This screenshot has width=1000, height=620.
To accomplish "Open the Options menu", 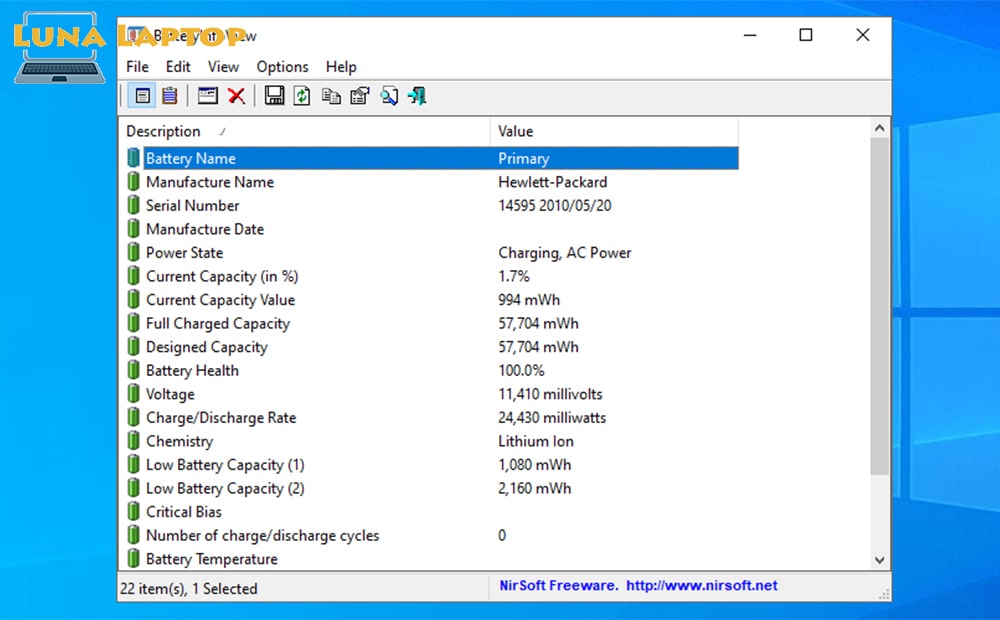I will coord(282,67).
